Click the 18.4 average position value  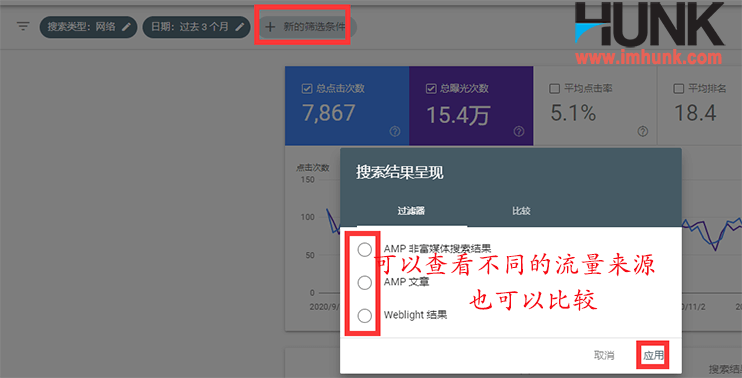coord(695,114)
